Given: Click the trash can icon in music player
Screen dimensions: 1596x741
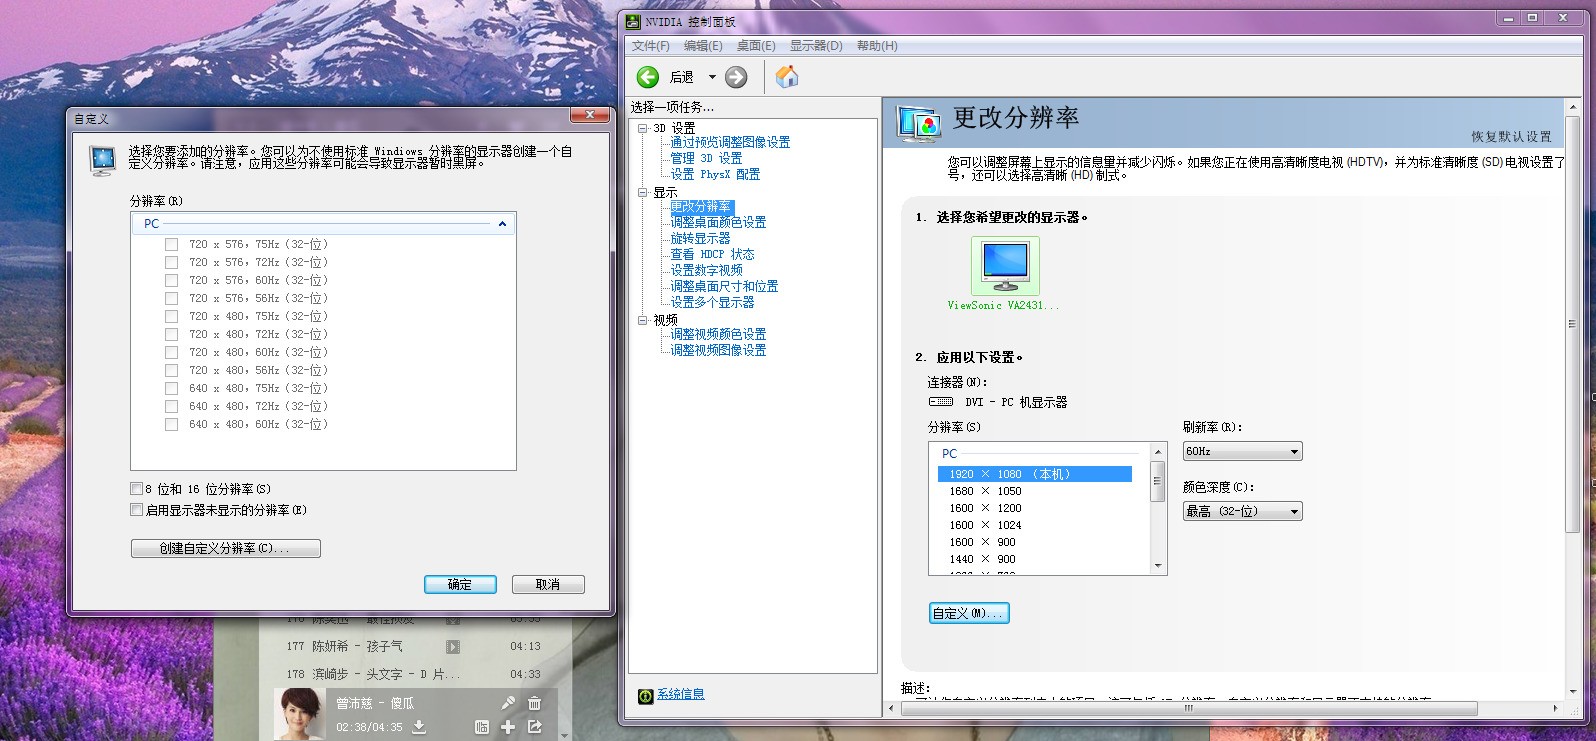Looking at the screenshot, I should [x=534, y=703].
